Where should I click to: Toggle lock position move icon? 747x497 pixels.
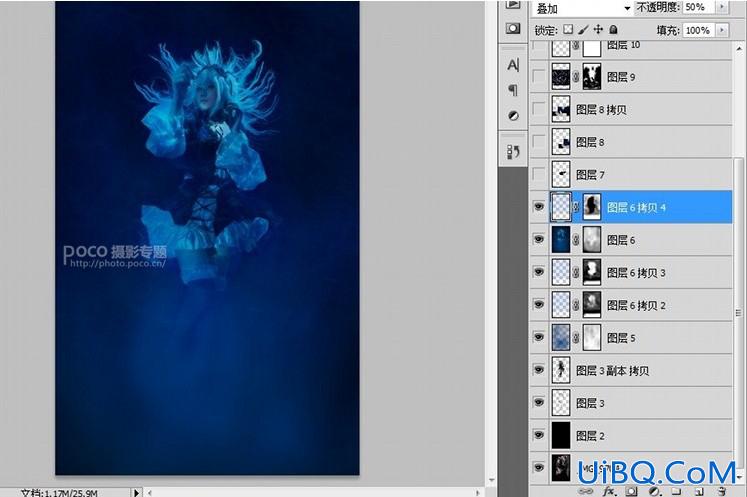[598, 30]
